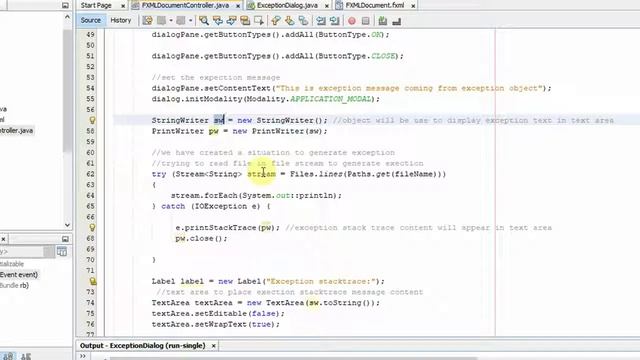Screen dimensions: 640x360
Task: Click the hint lightbulb beside the printStackTrace line
Action: coord(92,227)
